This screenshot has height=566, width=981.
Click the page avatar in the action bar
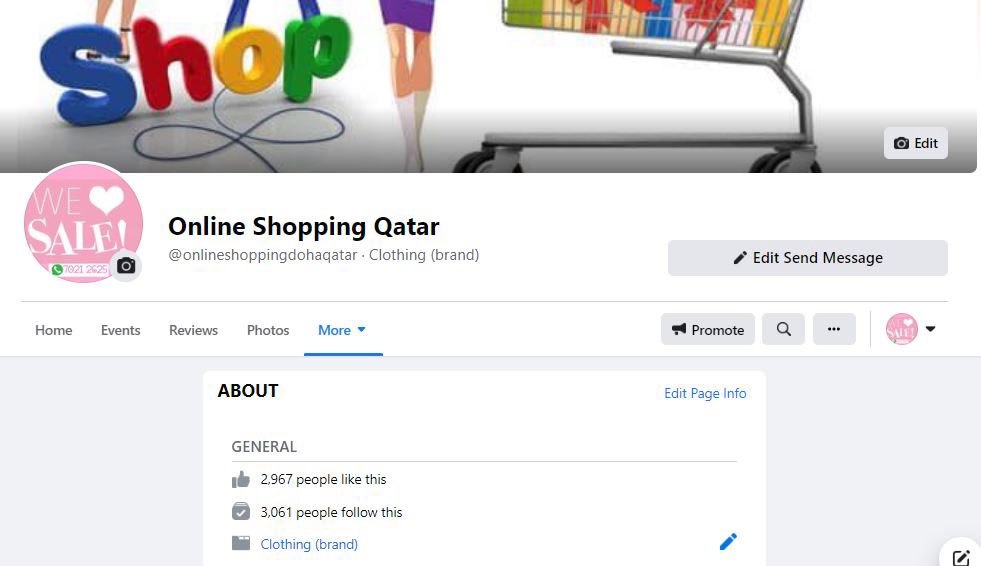pyautogui.click(x=902, y=329)
